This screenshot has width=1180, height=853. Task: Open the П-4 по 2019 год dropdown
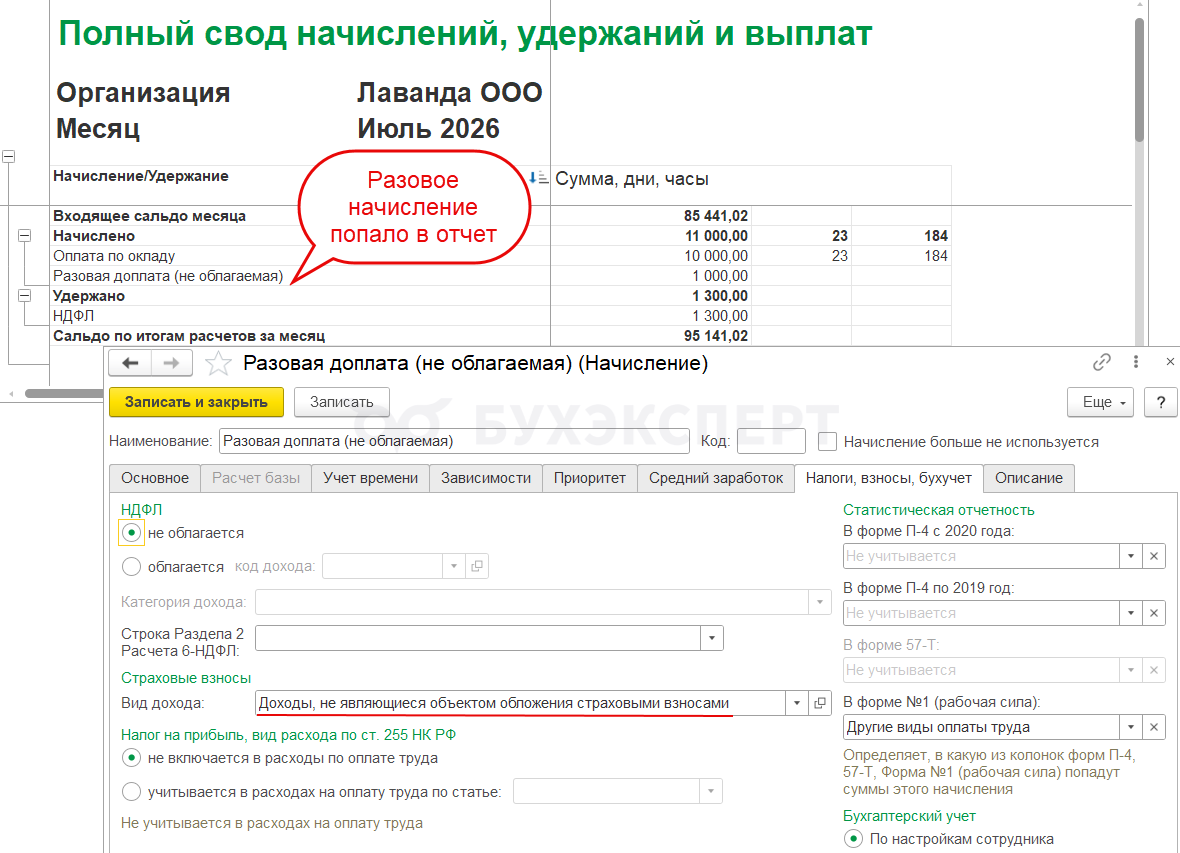[x=1130, y=614]
